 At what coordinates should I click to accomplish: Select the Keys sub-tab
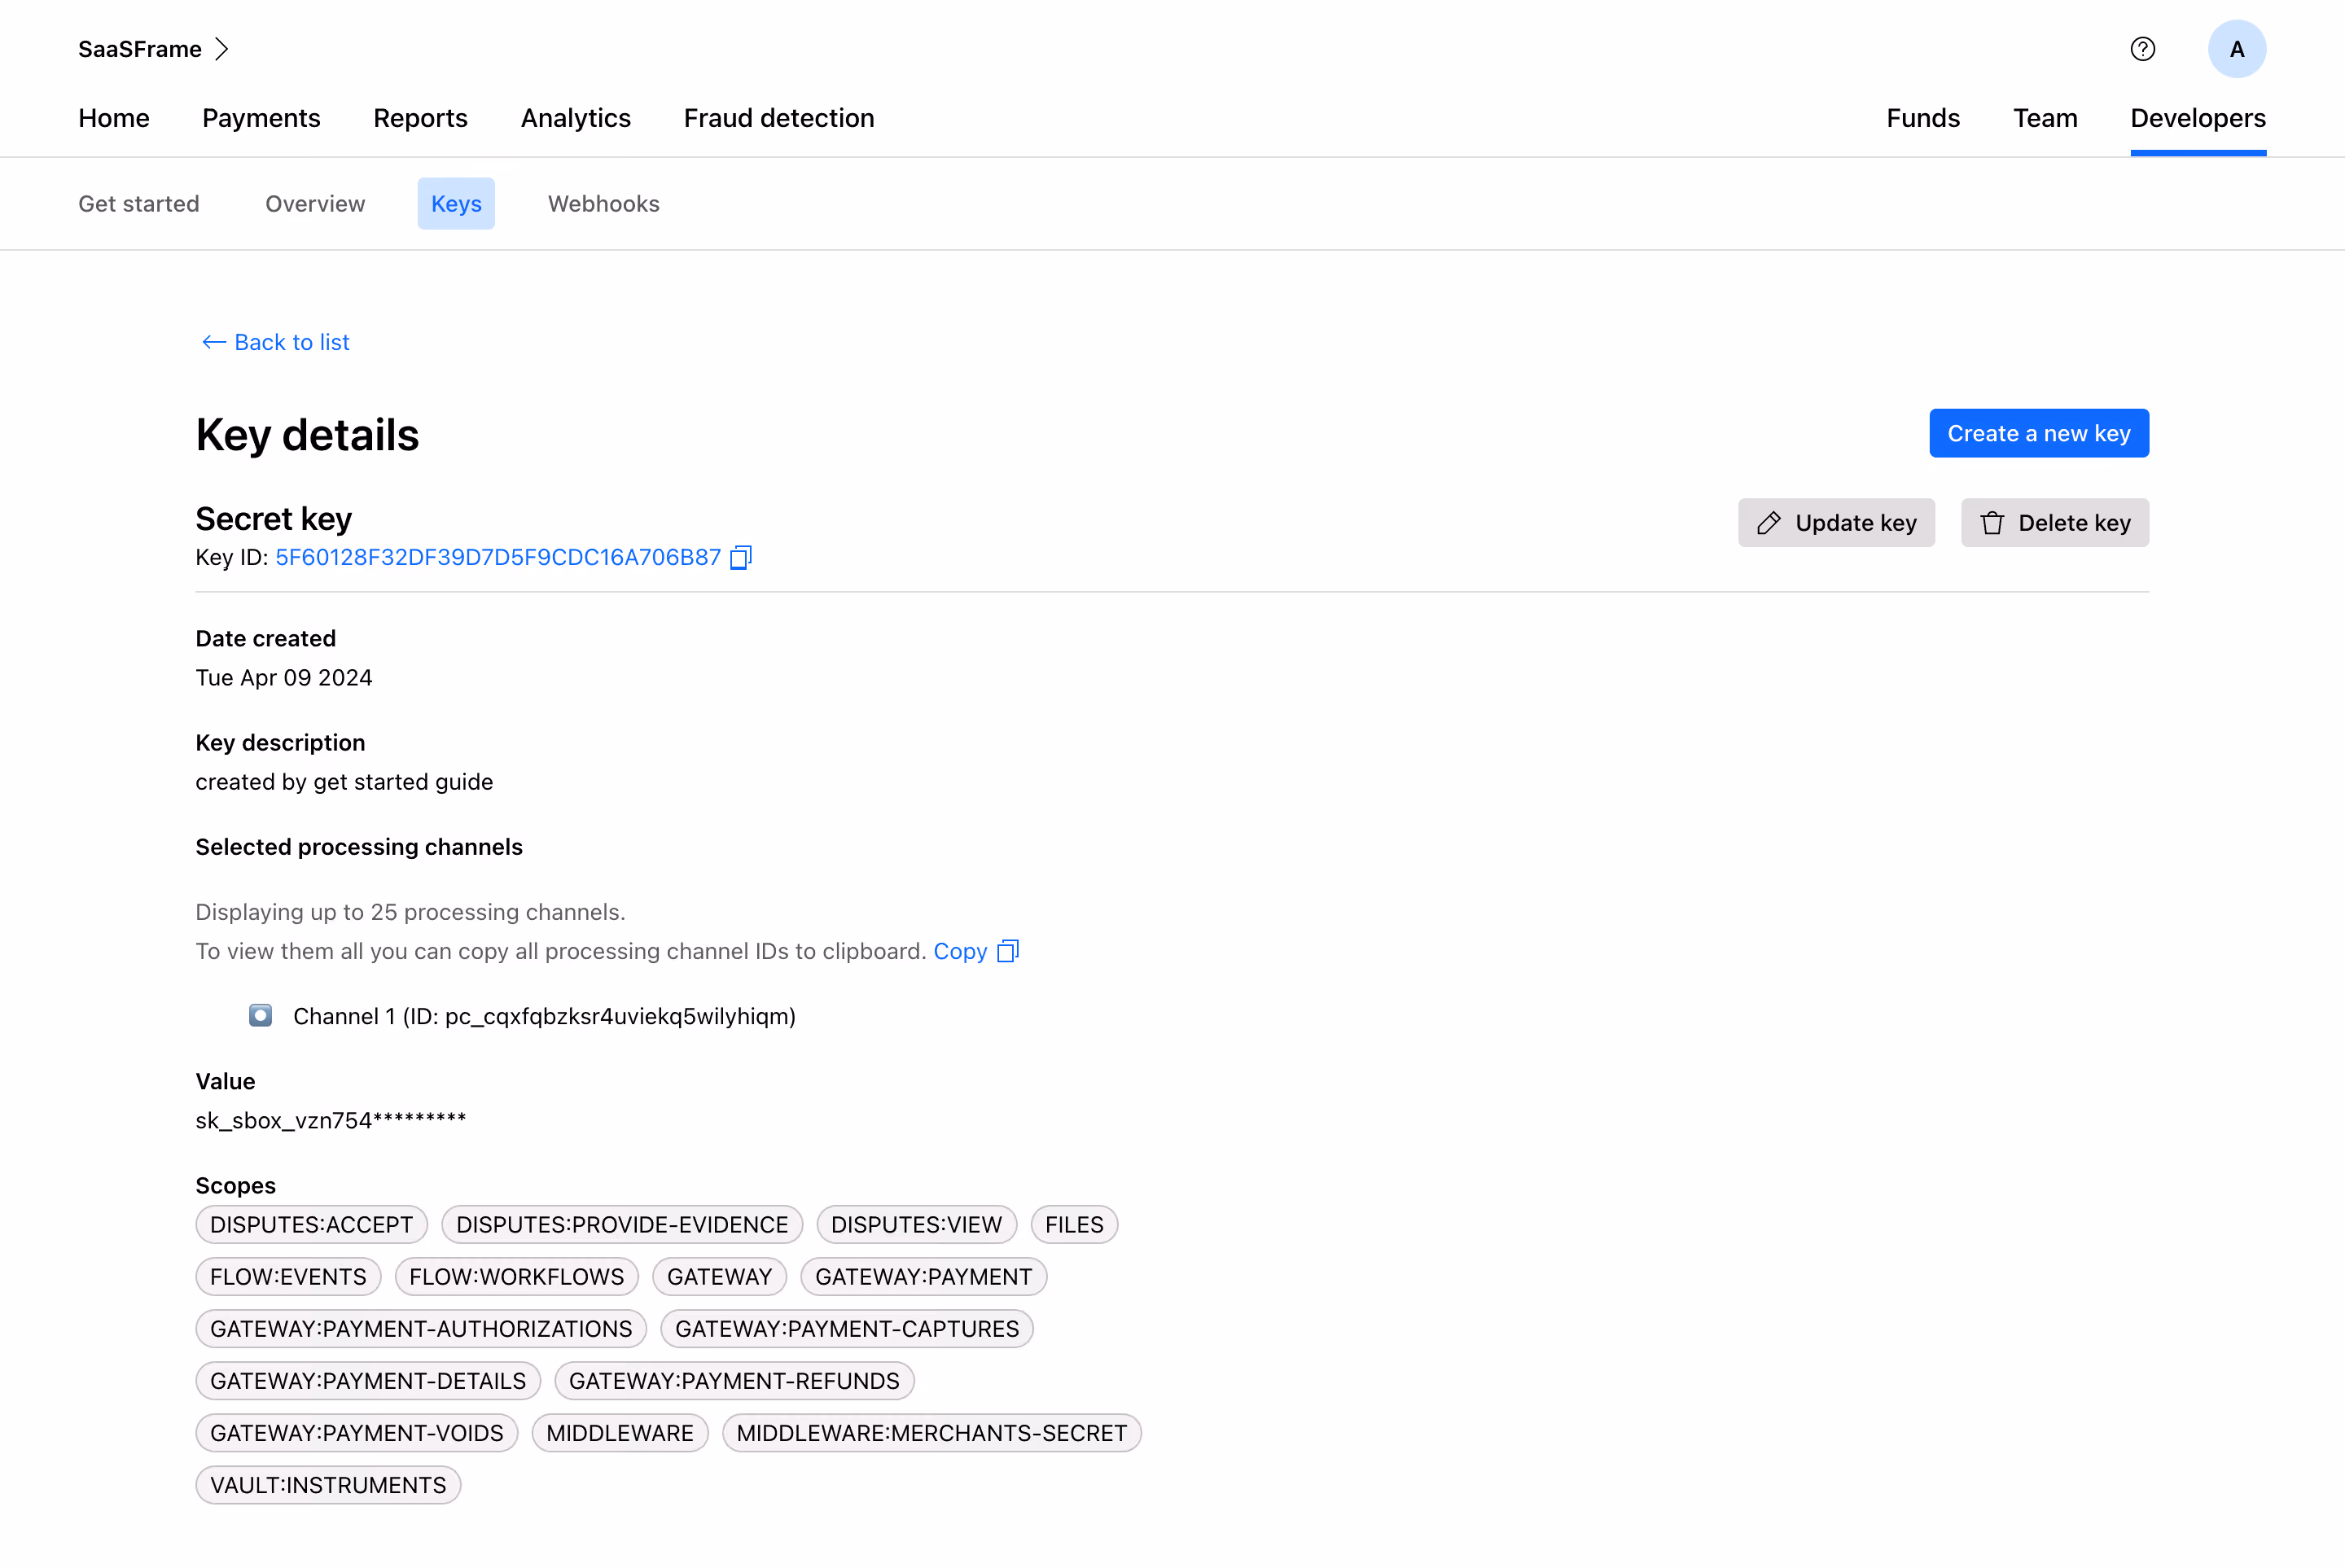click(x=456, y=204)
